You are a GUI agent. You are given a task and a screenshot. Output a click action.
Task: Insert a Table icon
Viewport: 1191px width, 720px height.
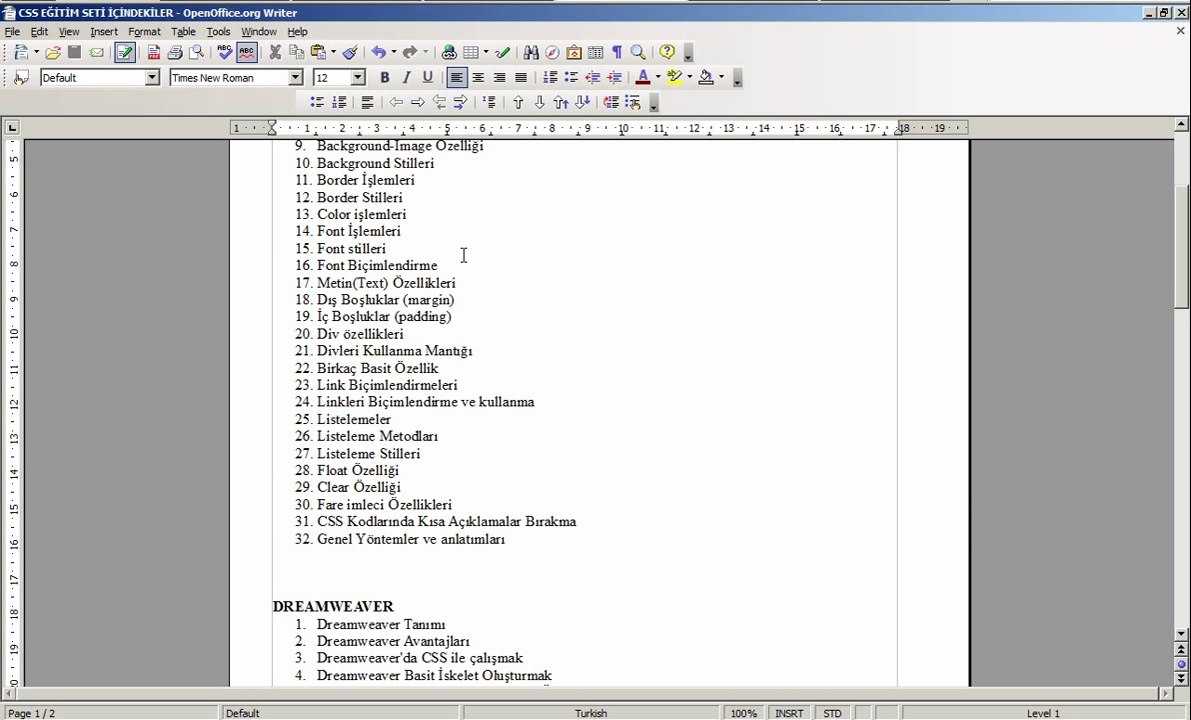[x=470, y=52]
